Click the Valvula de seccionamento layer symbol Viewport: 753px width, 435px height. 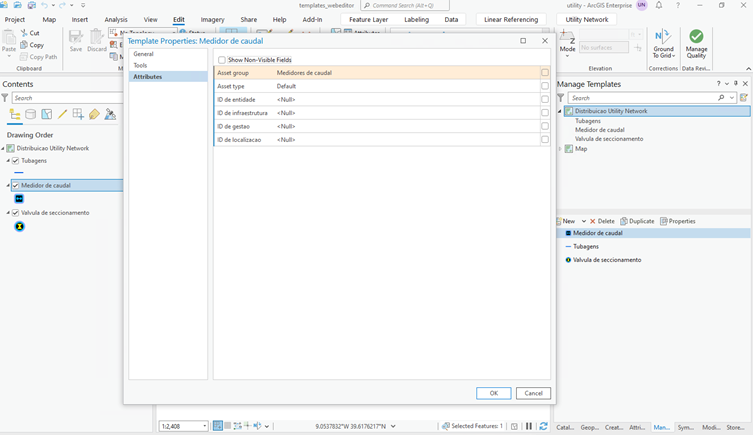click(x=19, y=227)
